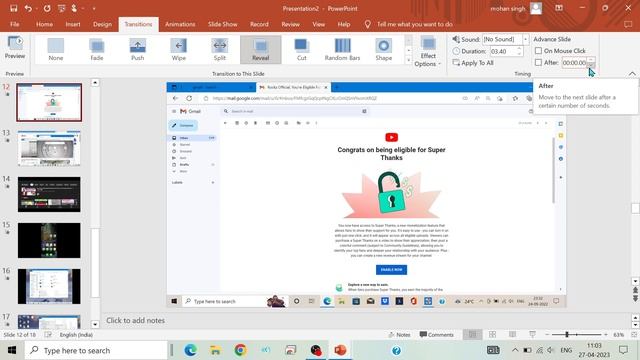Click the Redo icon in title bar
Screen dimensions: 640x360
(x=47, y=8)
